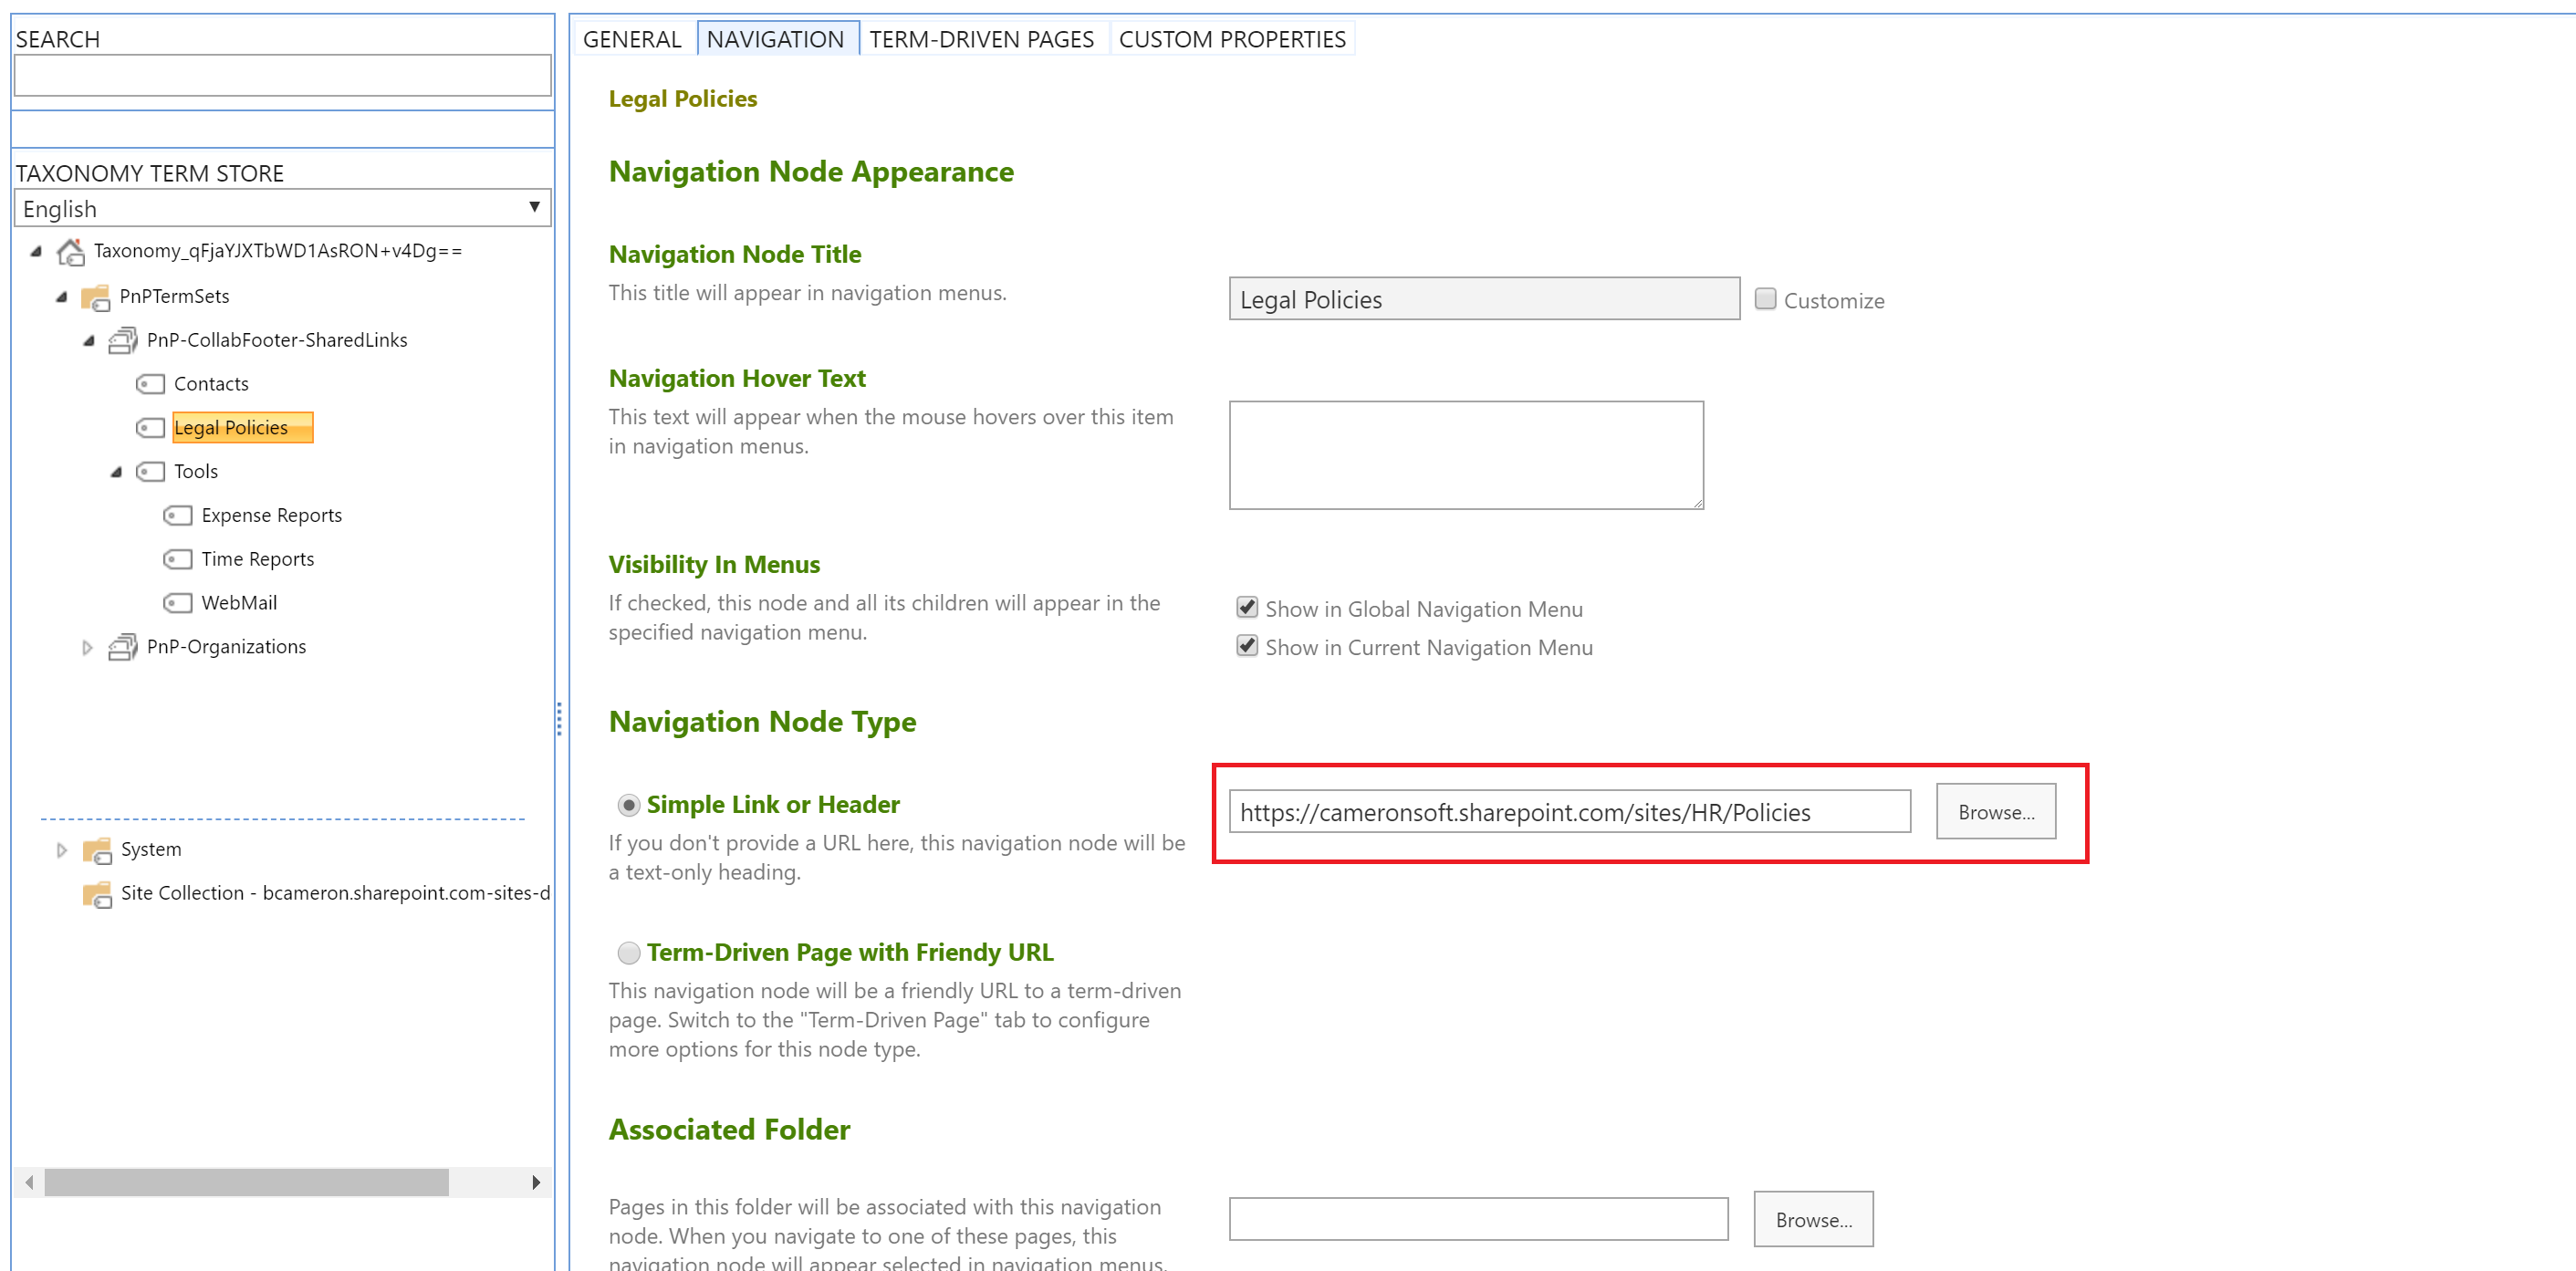Open the English language dropdown
Image resolution: width=2576 pixels, height=1271 pixels.
pos(282,208)
